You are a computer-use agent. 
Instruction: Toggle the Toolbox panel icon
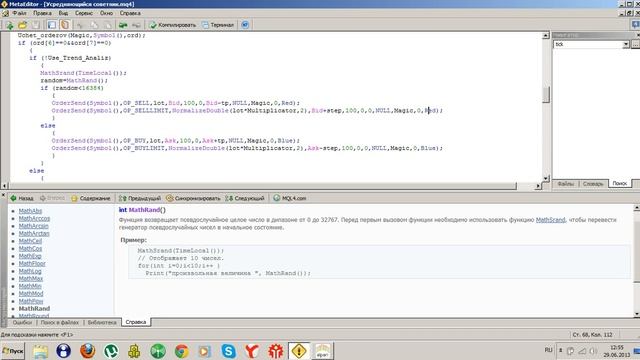point(65,25)
